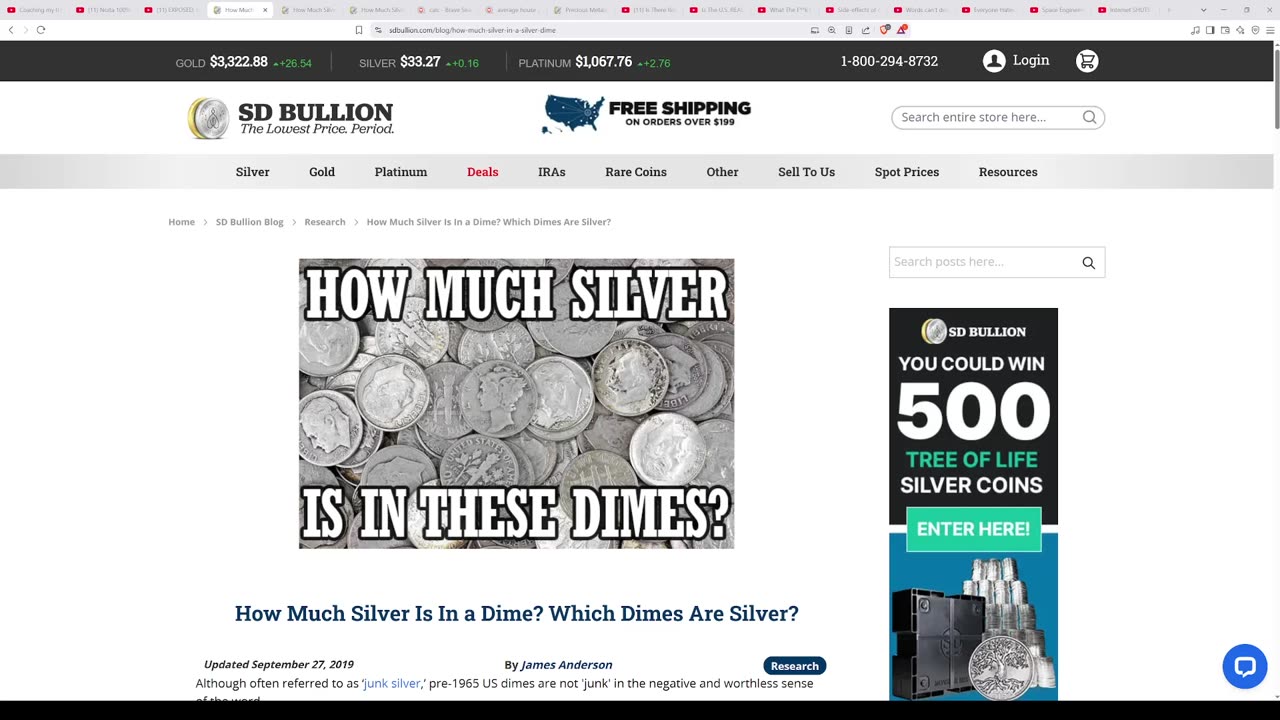The height and width of the screenshot is (720, 1280).
Task: Open the tab search dropdown arrow
Action: tap(1204, 10)
